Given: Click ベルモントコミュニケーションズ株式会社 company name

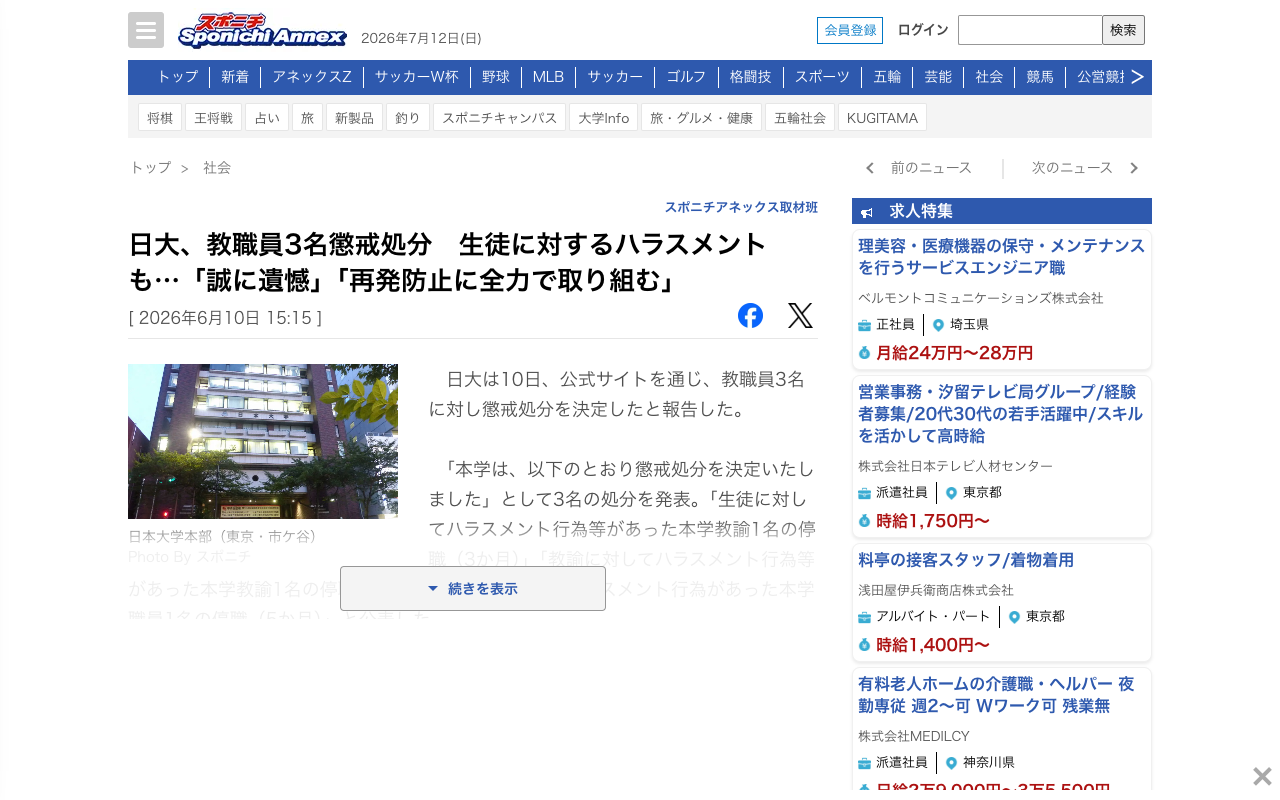Looking at the screenshot, I should pyautogui.click(x=981, y=298).
